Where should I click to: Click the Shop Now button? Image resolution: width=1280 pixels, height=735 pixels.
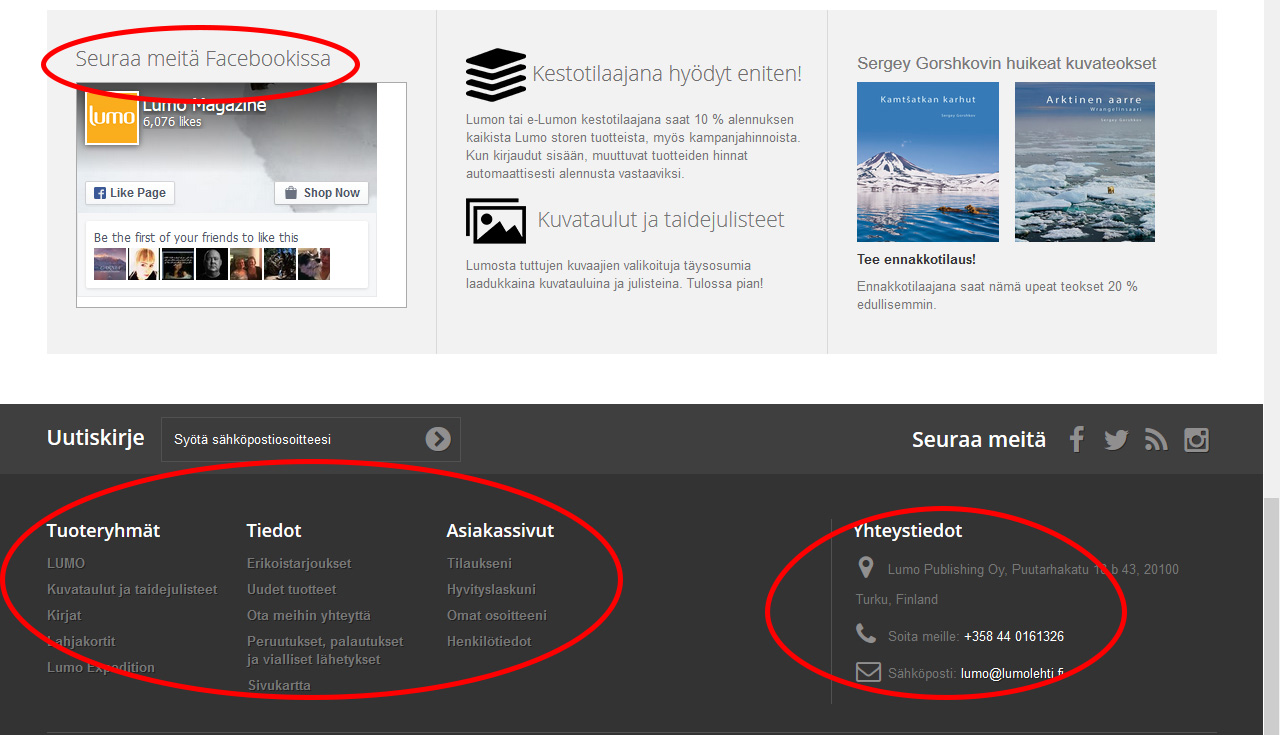coord(322,193)
